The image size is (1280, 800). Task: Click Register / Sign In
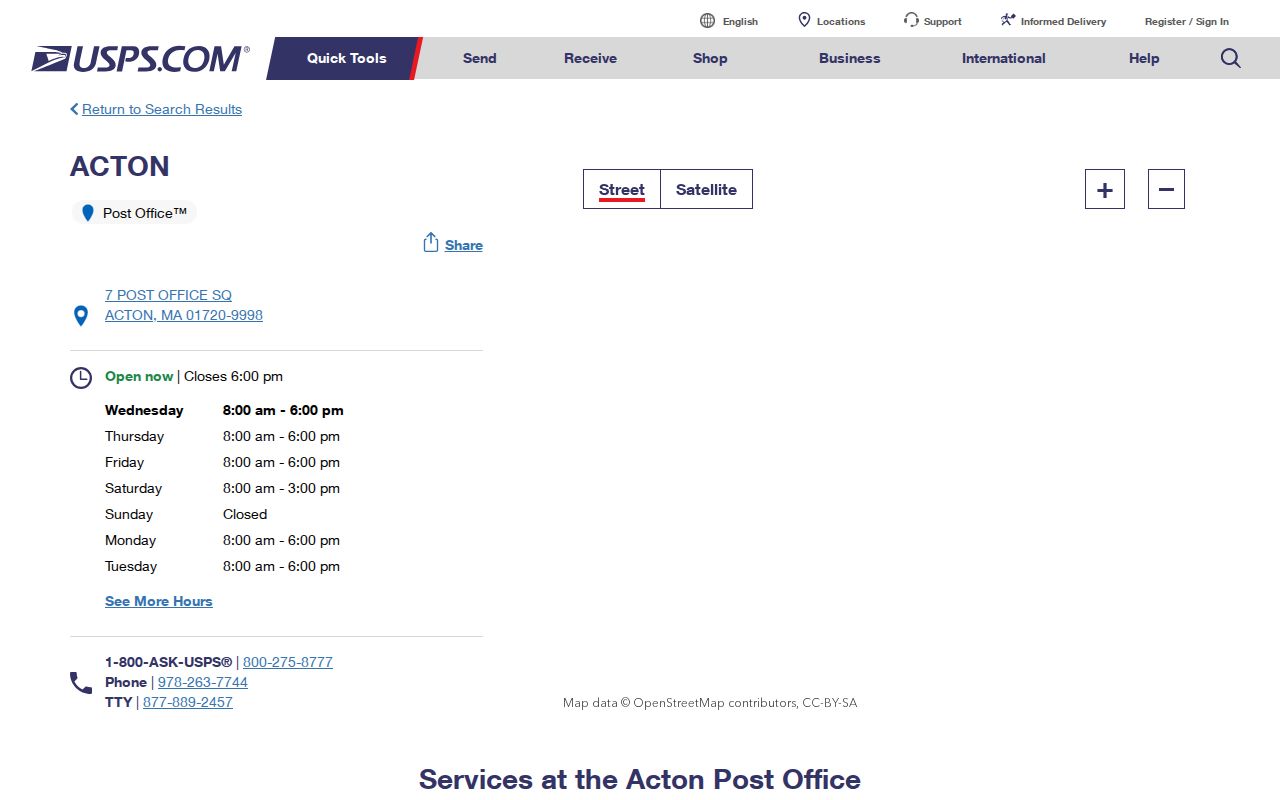[x=1187, y=21]
